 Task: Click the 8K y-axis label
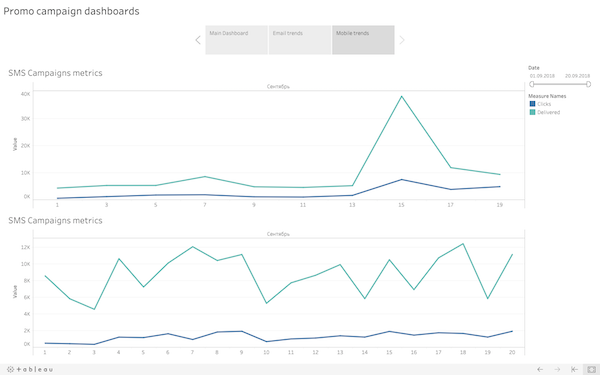(26, 281)
